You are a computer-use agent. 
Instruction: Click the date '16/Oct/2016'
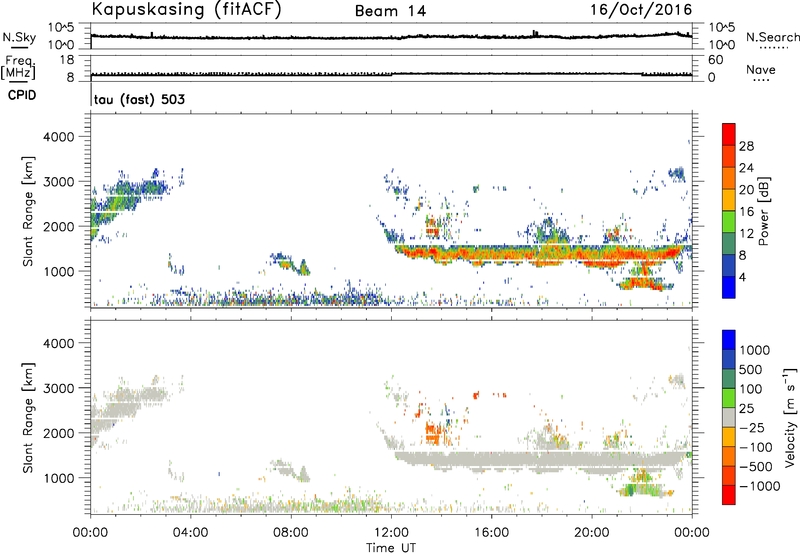[641, 10]
